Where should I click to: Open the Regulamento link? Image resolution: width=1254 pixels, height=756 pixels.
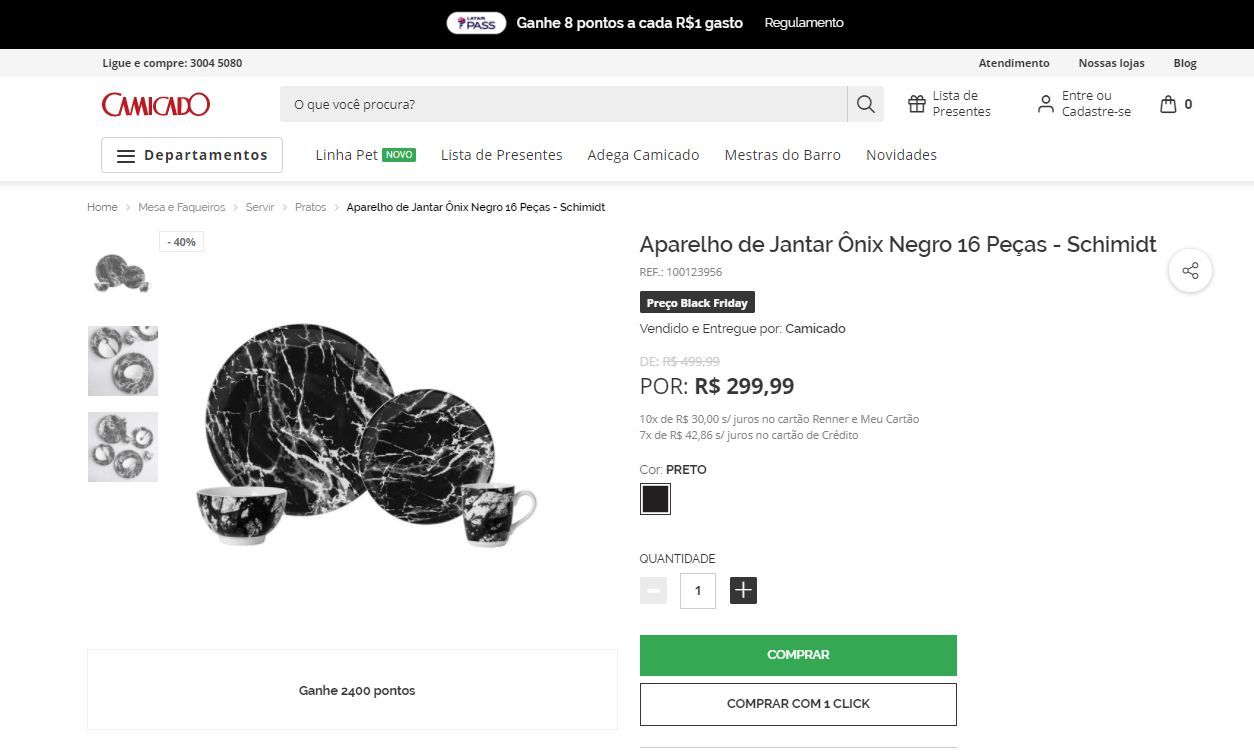pyautogui.click(x=804, y=23)
